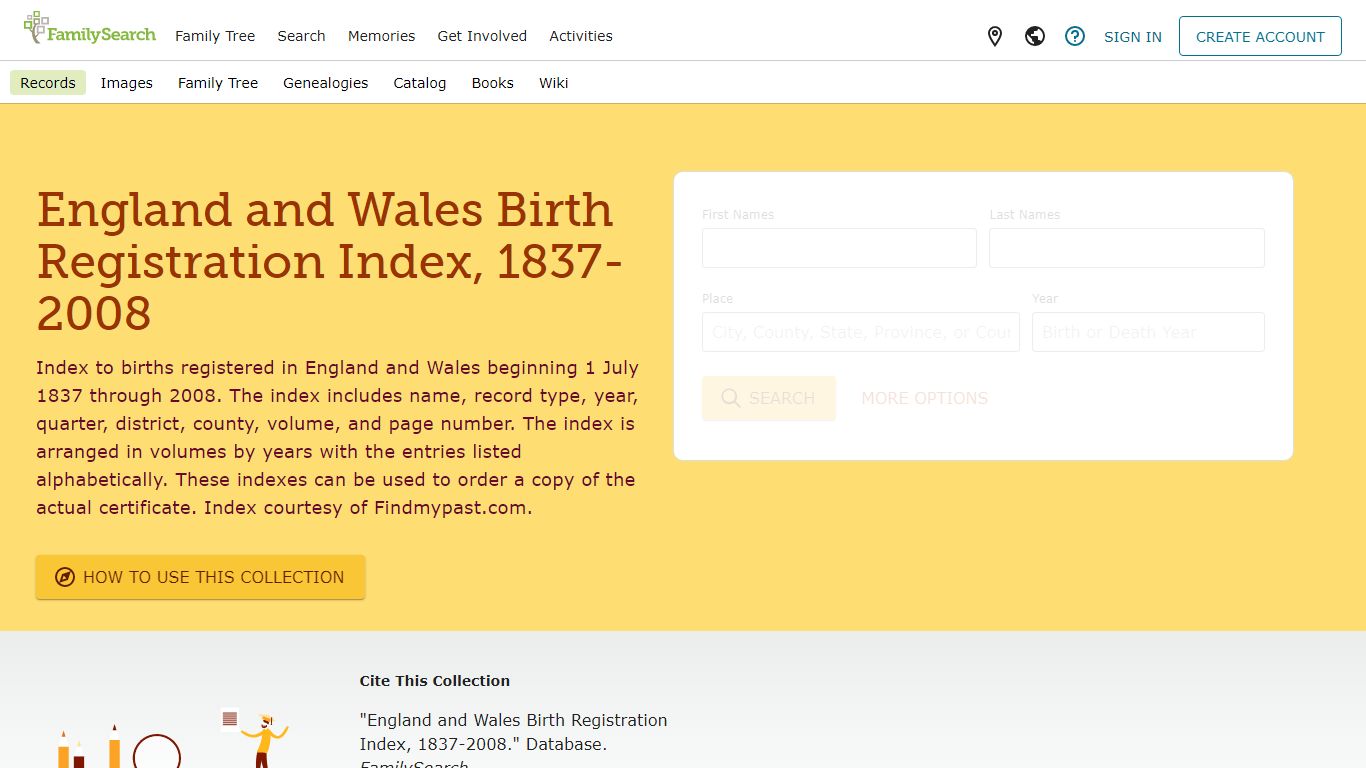
Task: Focus the Place input field
Action: 861,332
